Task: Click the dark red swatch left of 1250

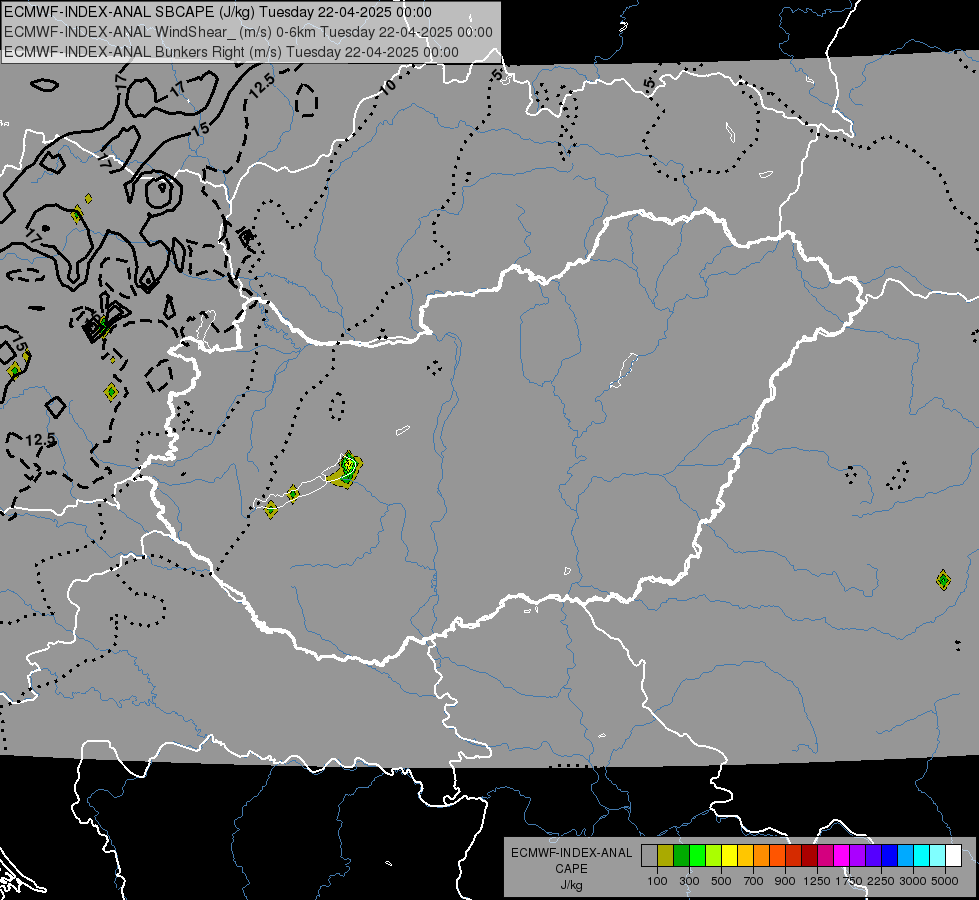Action: 810,855
